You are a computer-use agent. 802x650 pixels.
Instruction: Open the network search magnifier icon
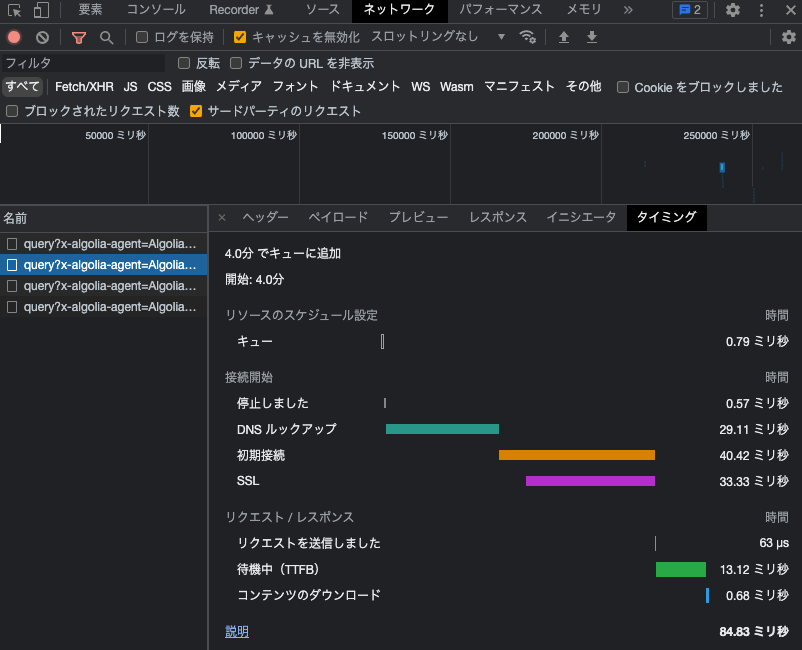click(x=106, y=37)
